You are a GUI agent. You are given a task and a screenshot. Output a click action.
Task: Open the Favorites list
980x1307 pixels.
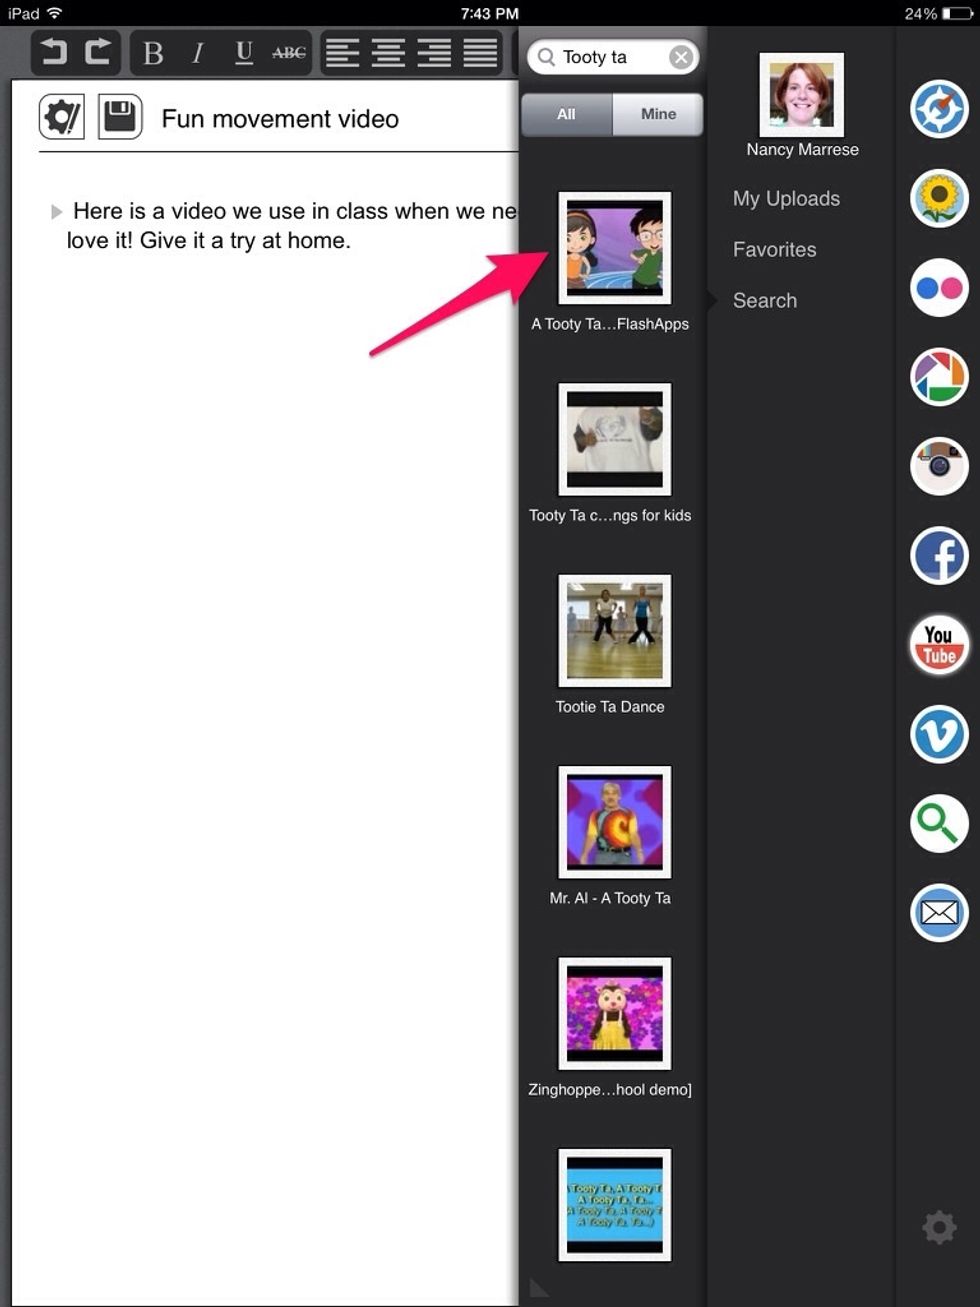pos(774,249)
